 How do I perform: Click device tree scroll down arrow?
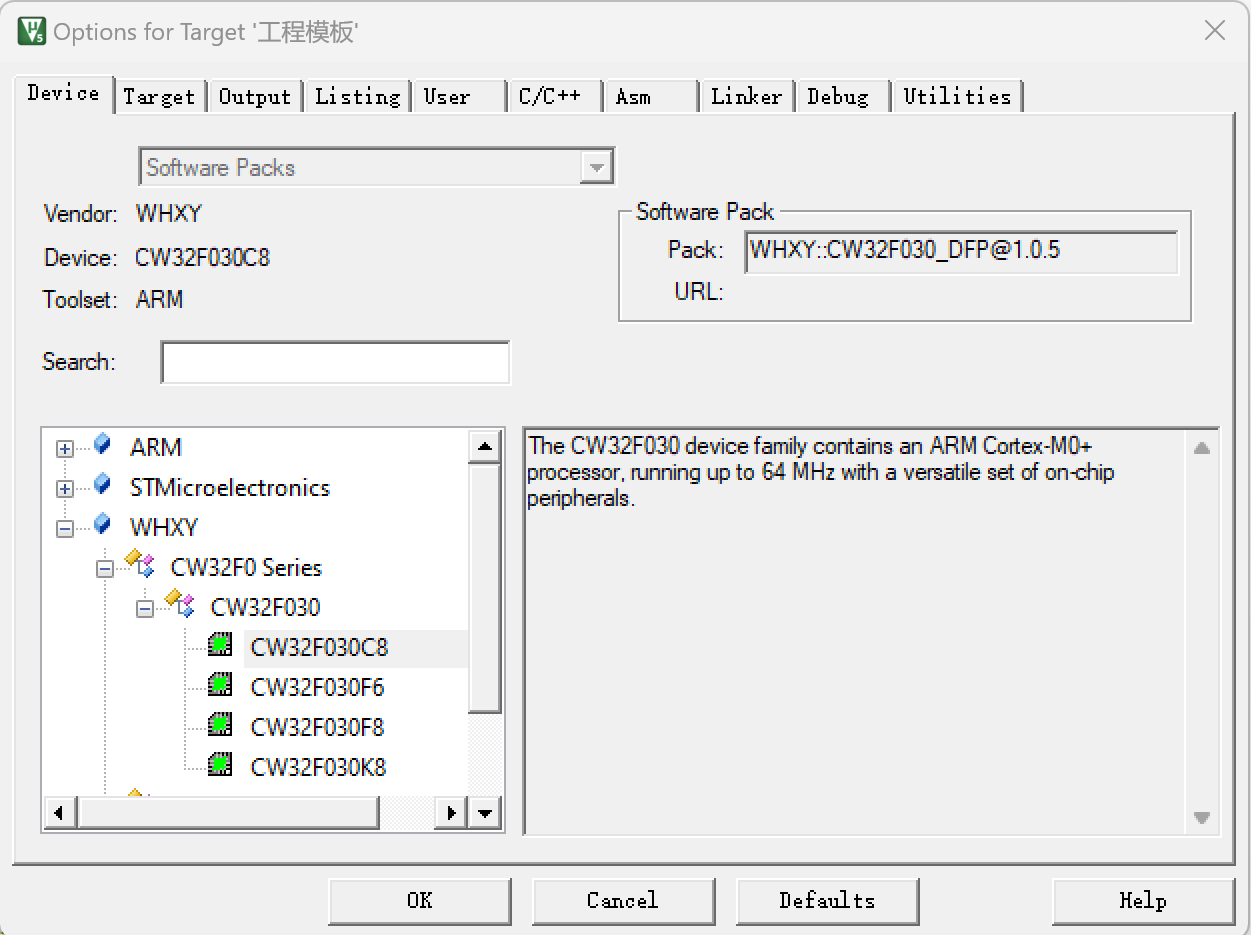point(485,813)
